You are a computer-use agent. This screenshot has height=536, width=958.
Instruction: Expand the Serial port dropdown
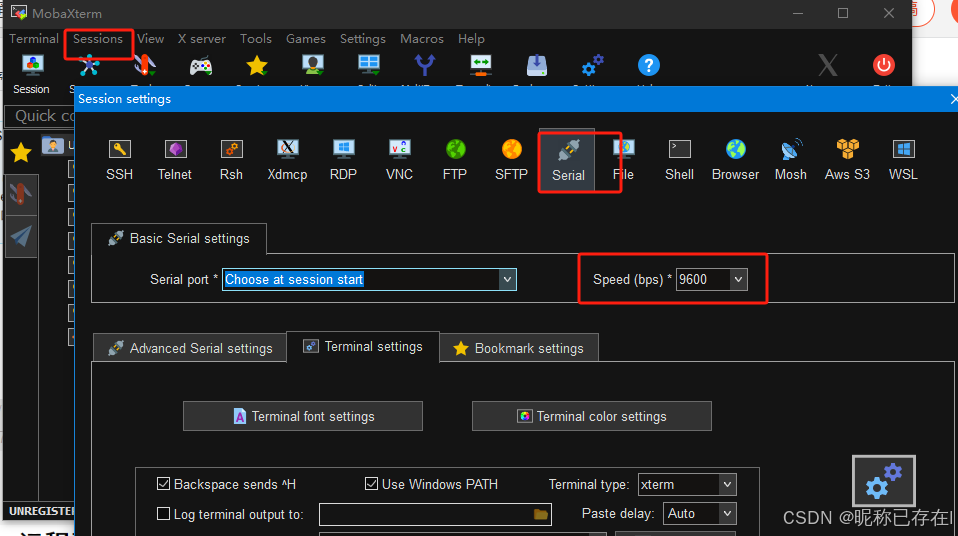pos(507,279)
